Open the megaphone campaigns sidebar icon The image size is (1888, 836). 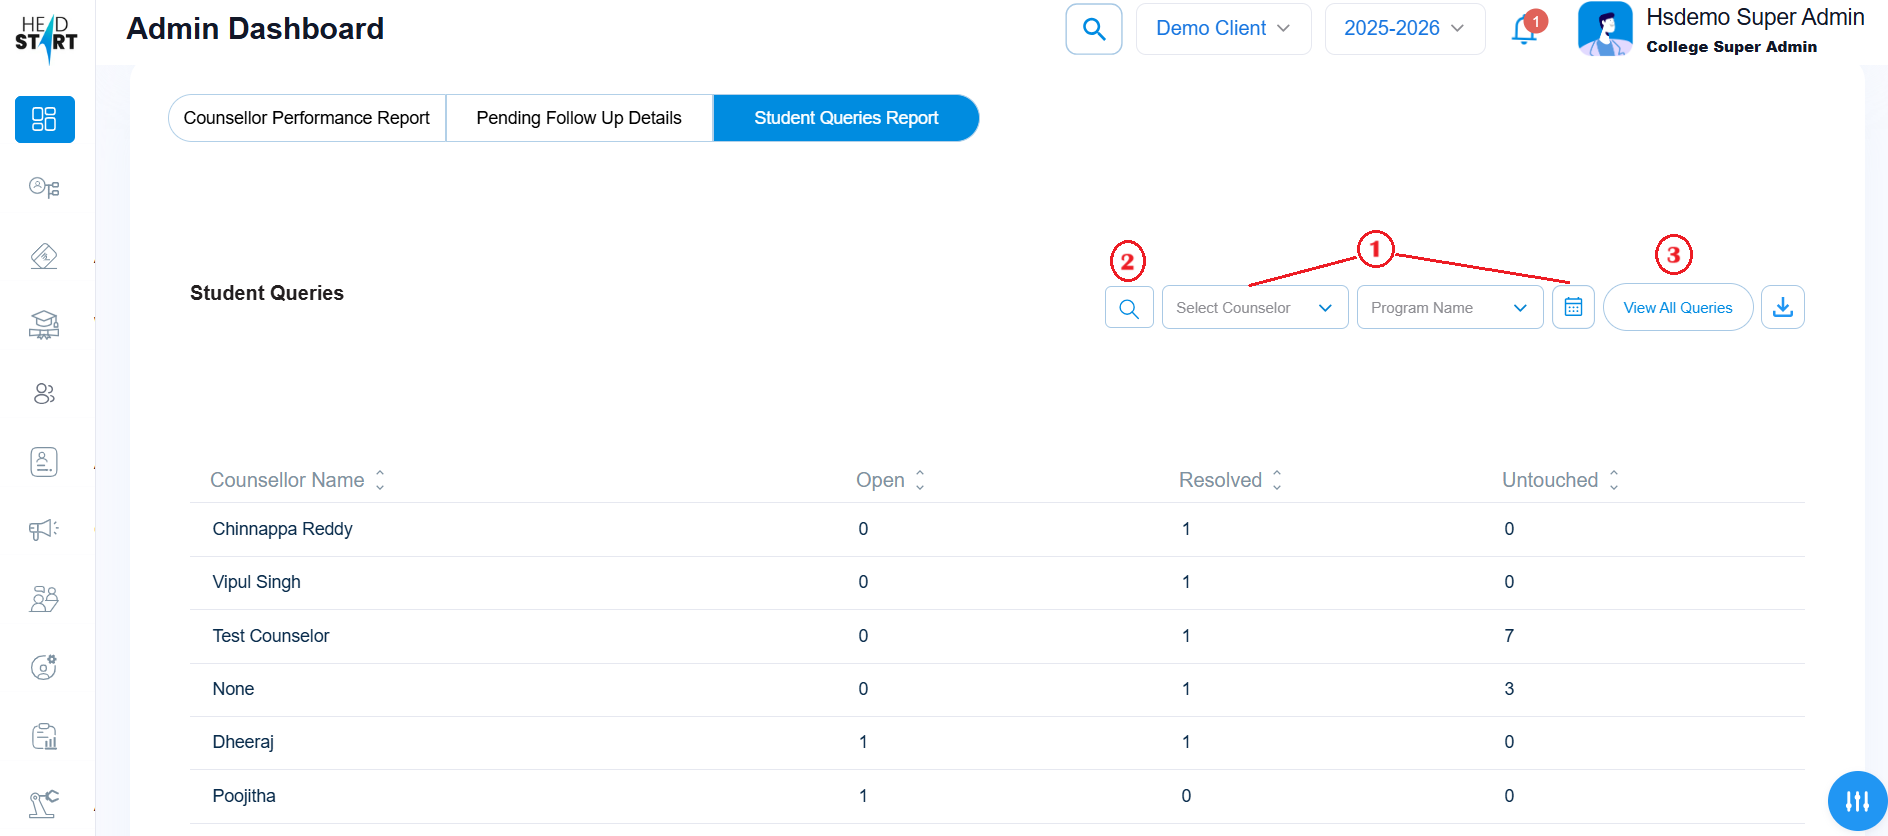click(44, 529)
